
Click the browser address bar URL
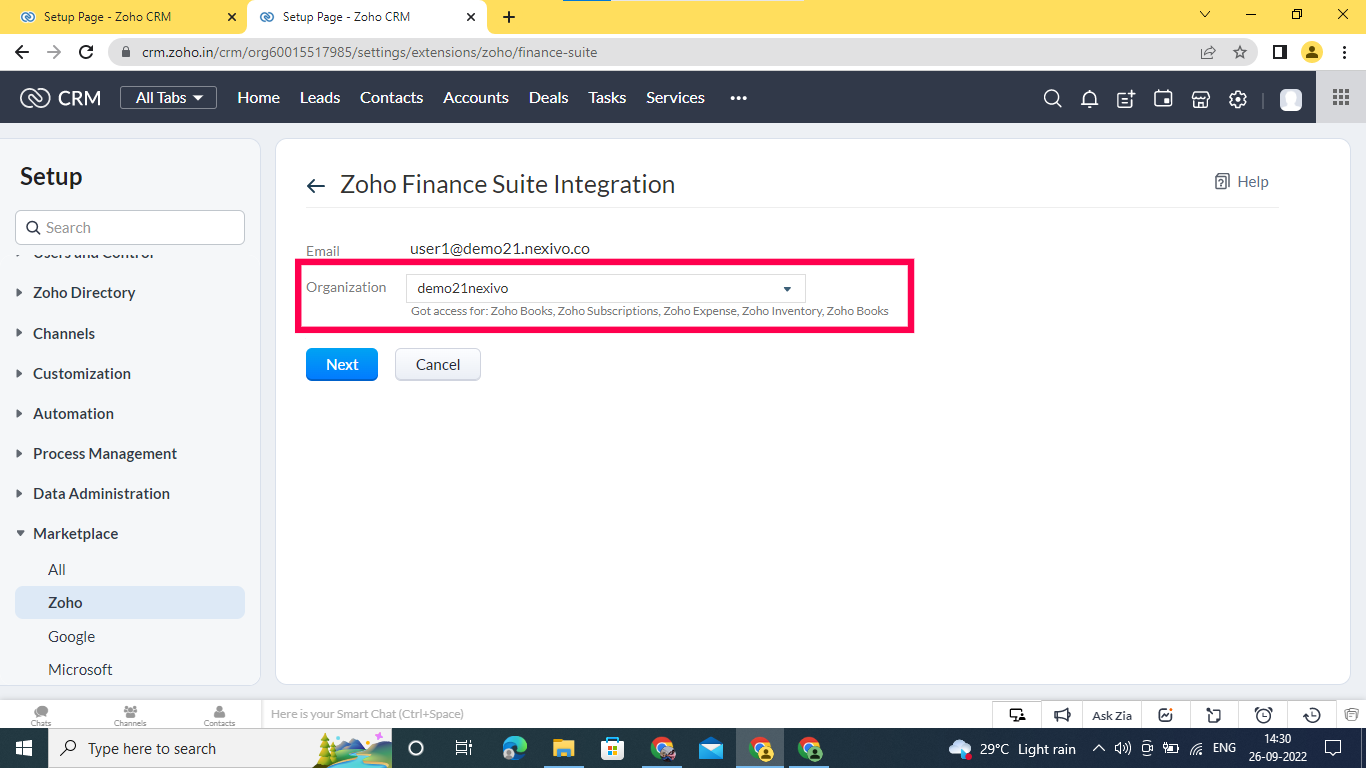coord(369,52)
